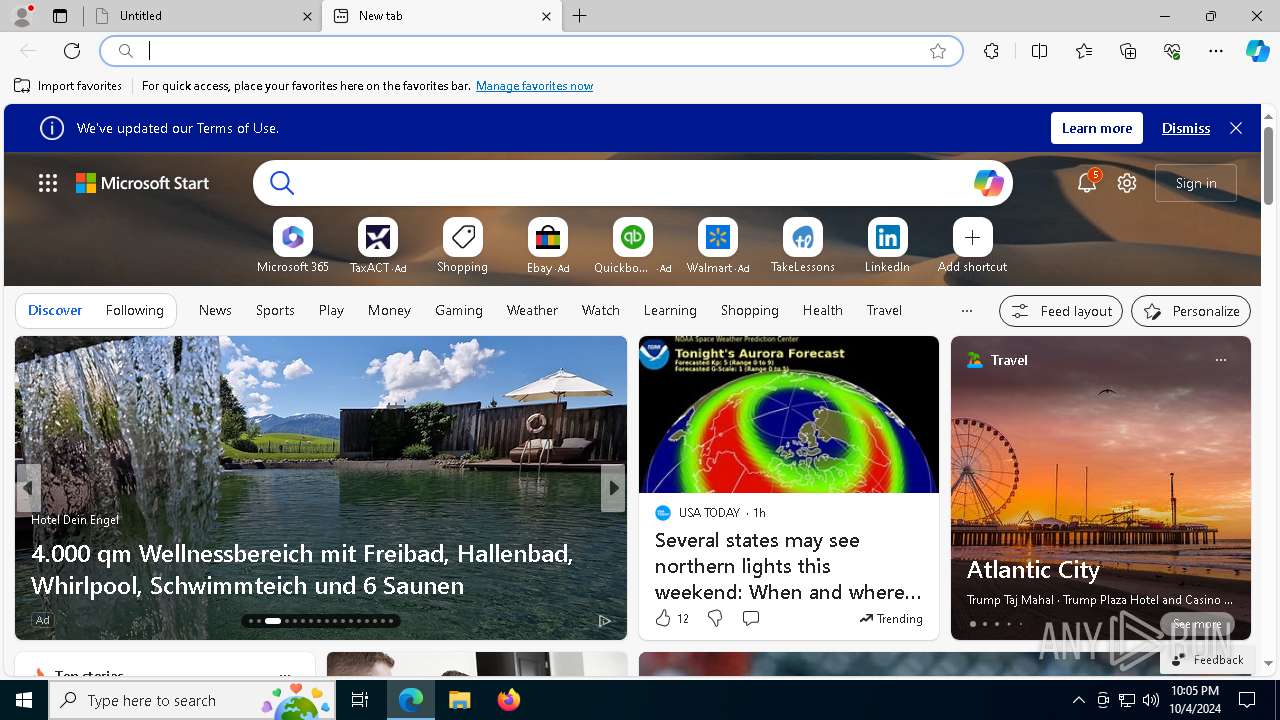
Task: Open Weather category
Action: [532, 311]
